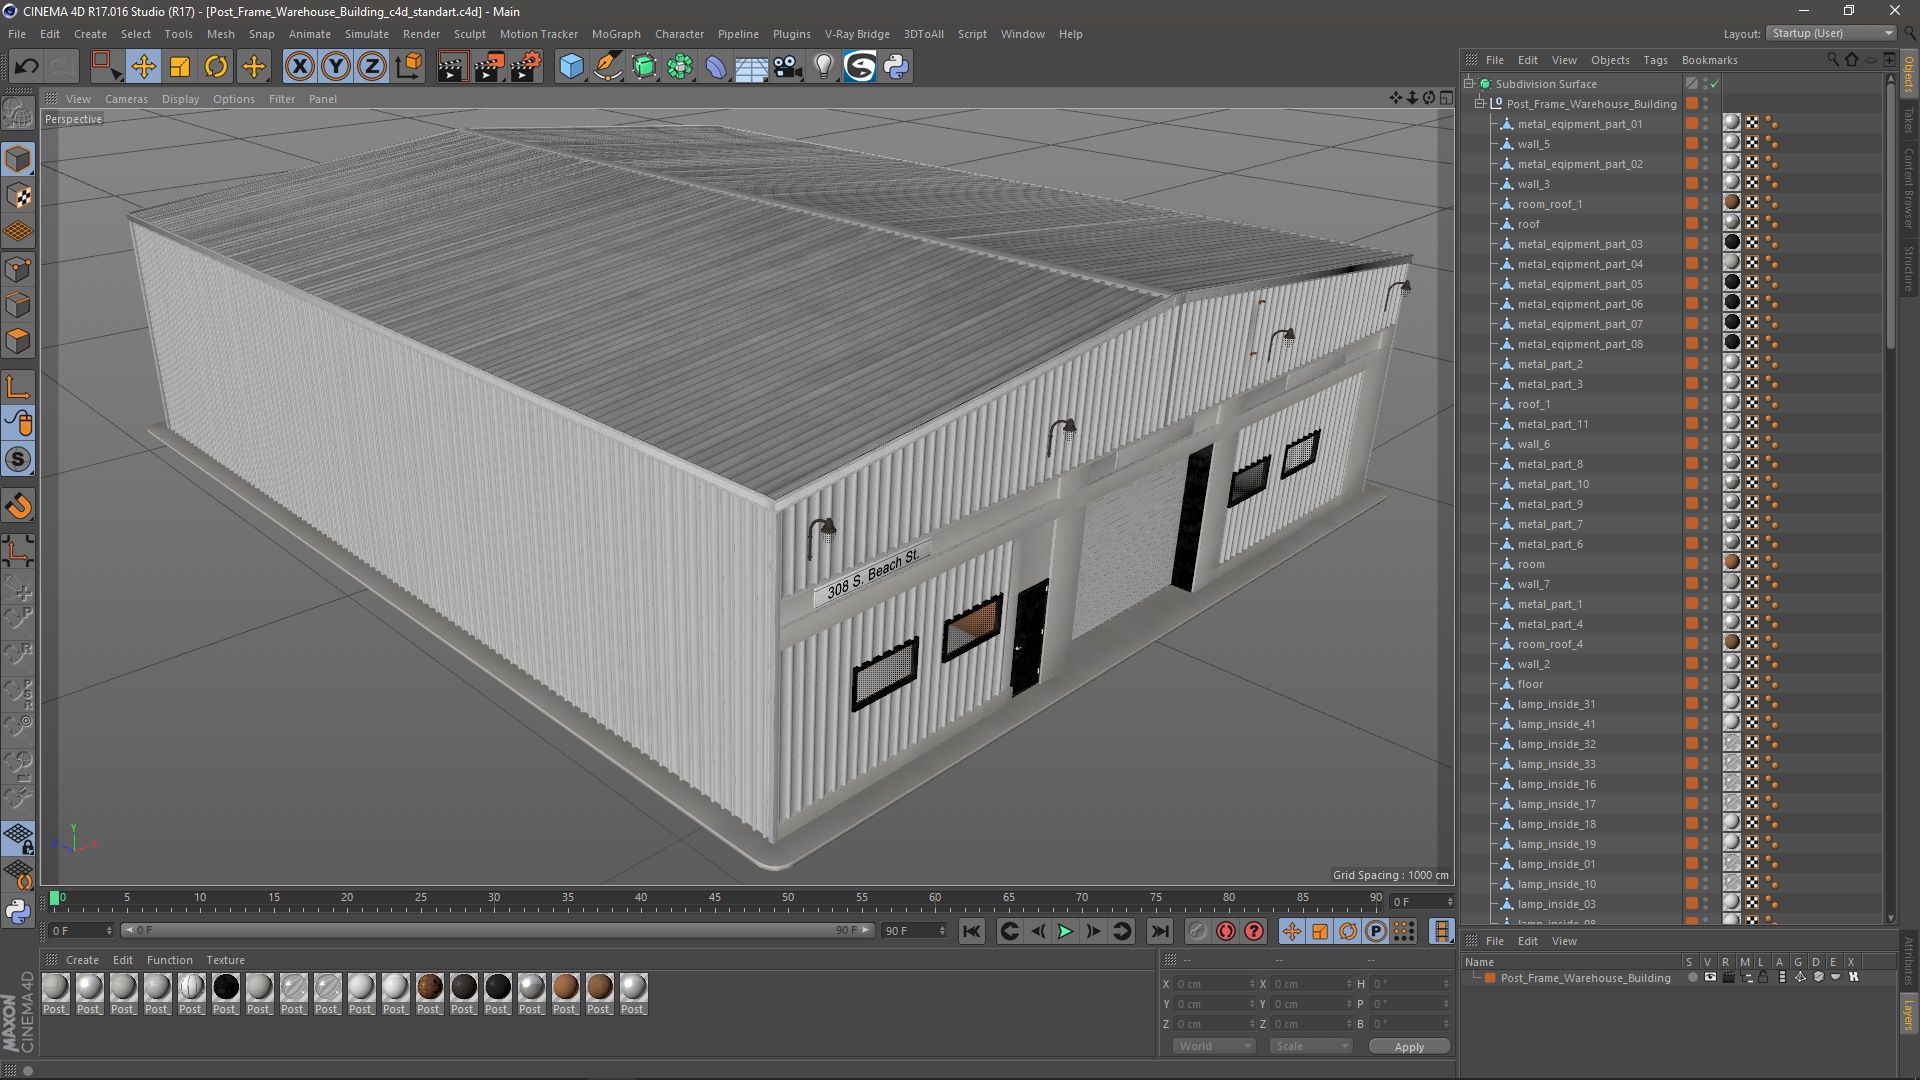Open the Array modeling objects icon
Screen dimensions: 1920x1080
point(680,67)
